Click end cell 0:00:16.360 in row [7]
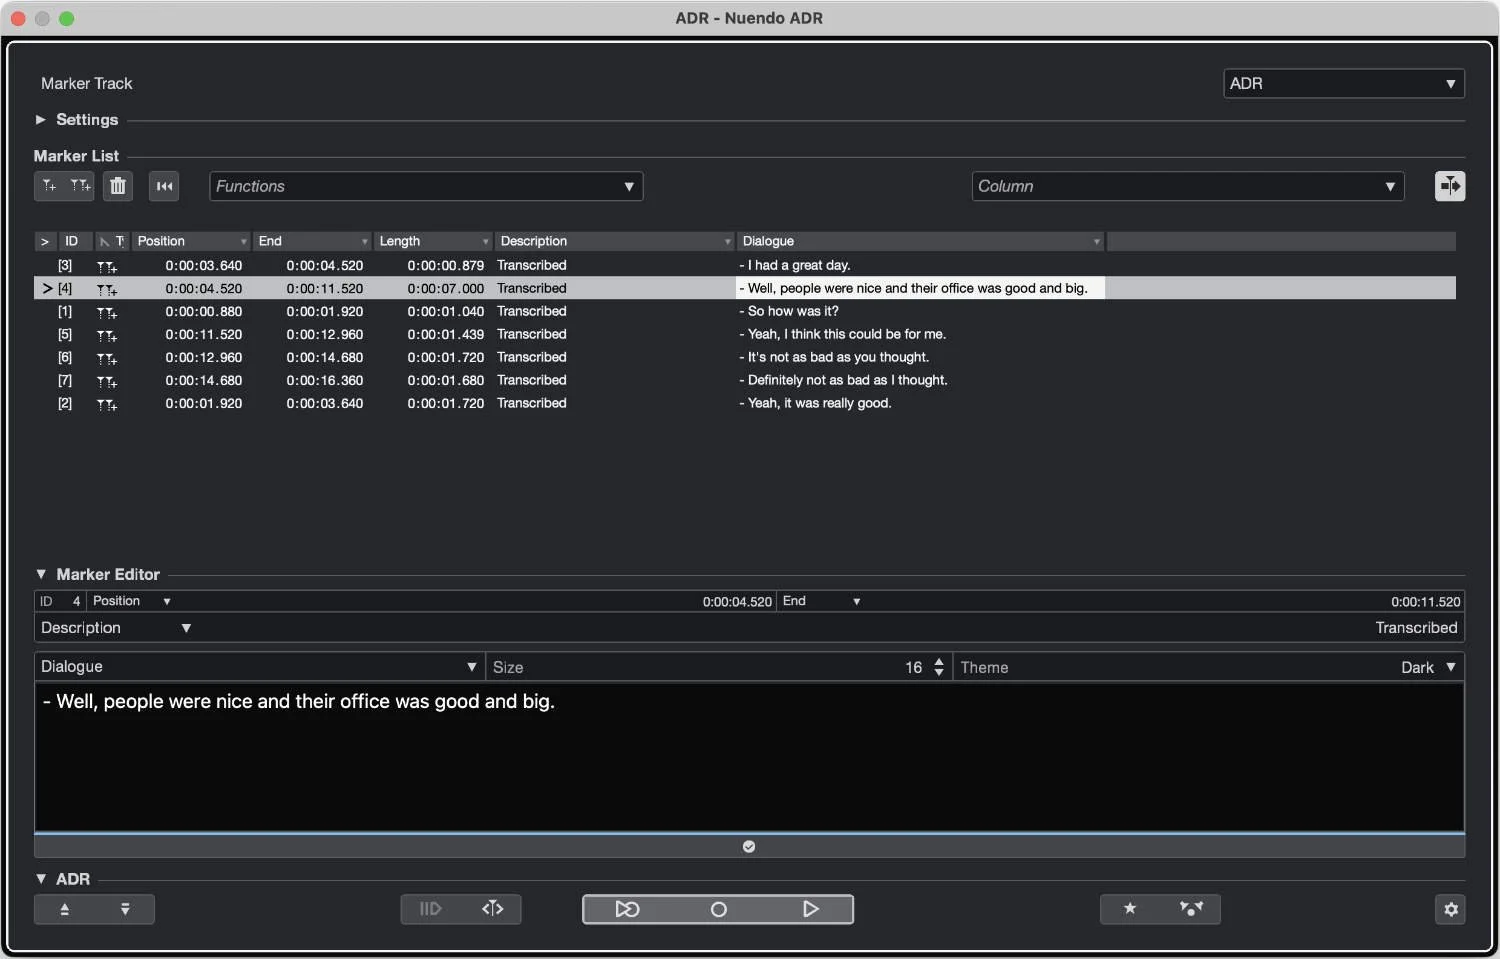Screen dimensions: 1500x959 coord(325,381)
